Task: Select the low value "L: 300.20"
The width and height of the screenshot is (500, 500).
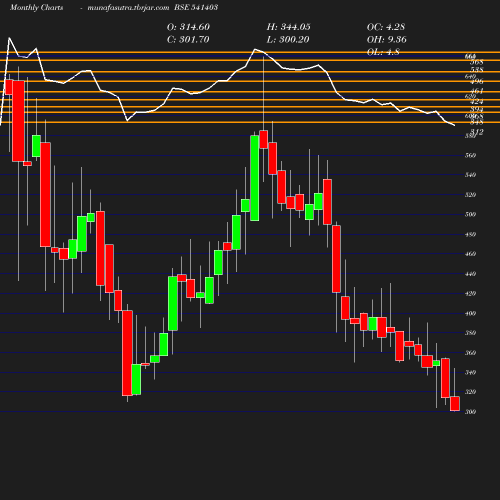Action: (288, 39)
